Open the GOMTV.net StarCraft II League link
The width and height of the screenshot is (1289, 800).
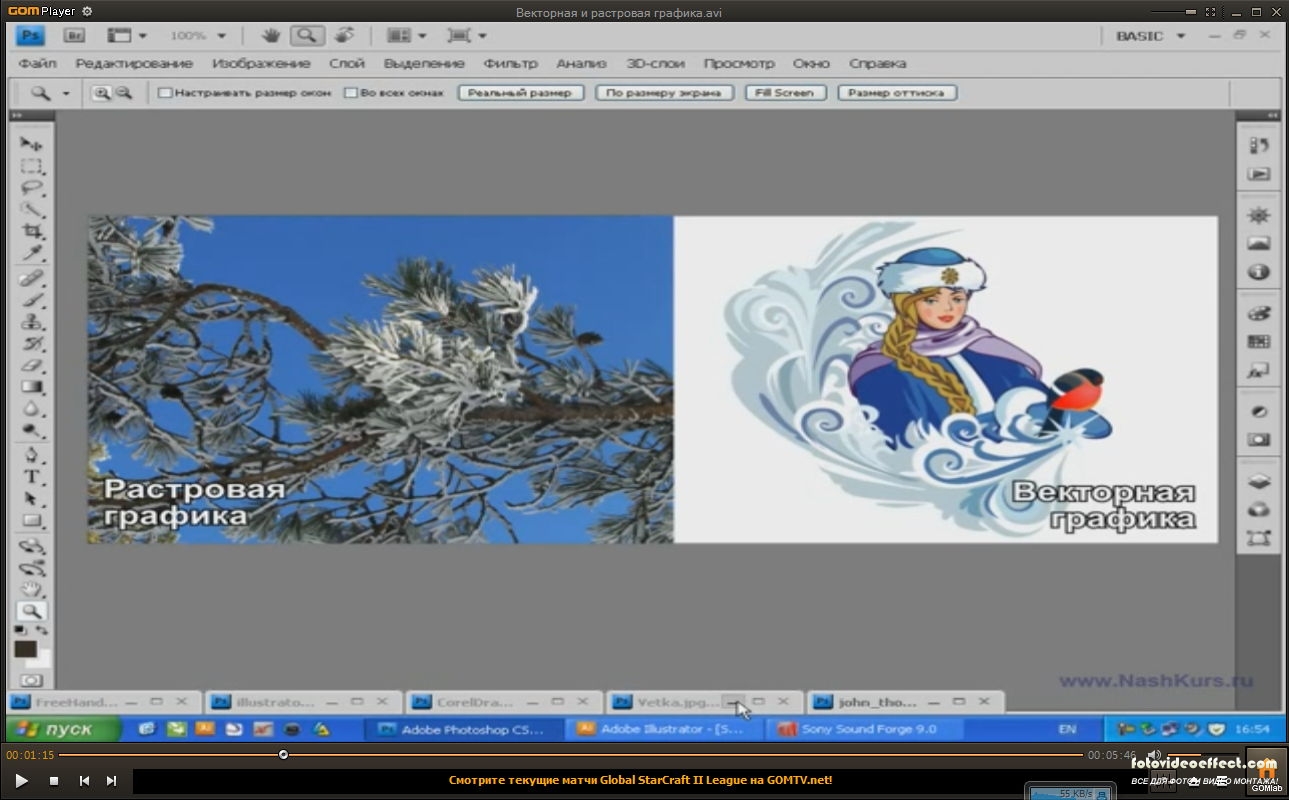[640, 780]
